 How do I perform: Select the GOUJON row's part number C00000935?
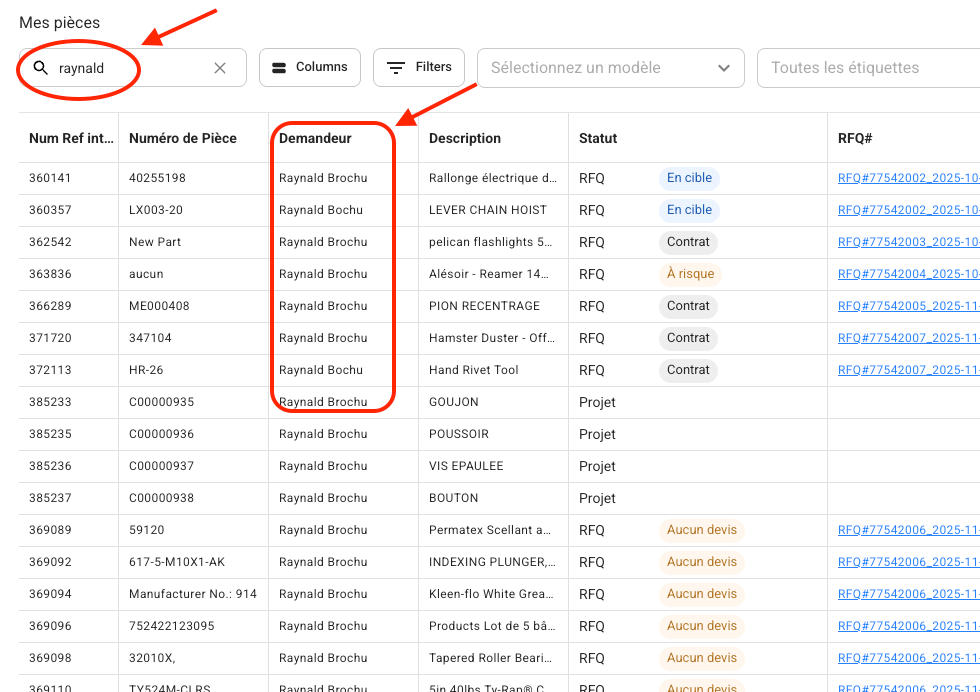point(161,402)
